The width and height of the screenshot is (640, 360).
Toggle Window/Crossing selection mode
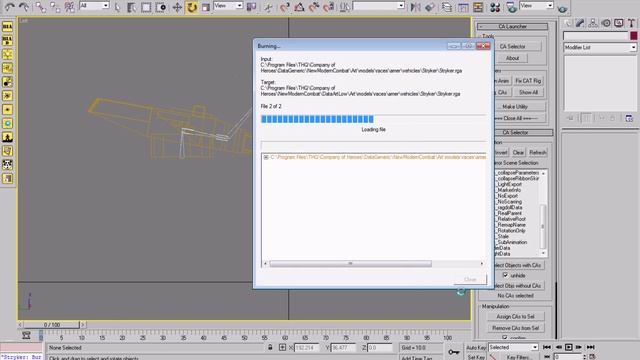click(161, 7)
